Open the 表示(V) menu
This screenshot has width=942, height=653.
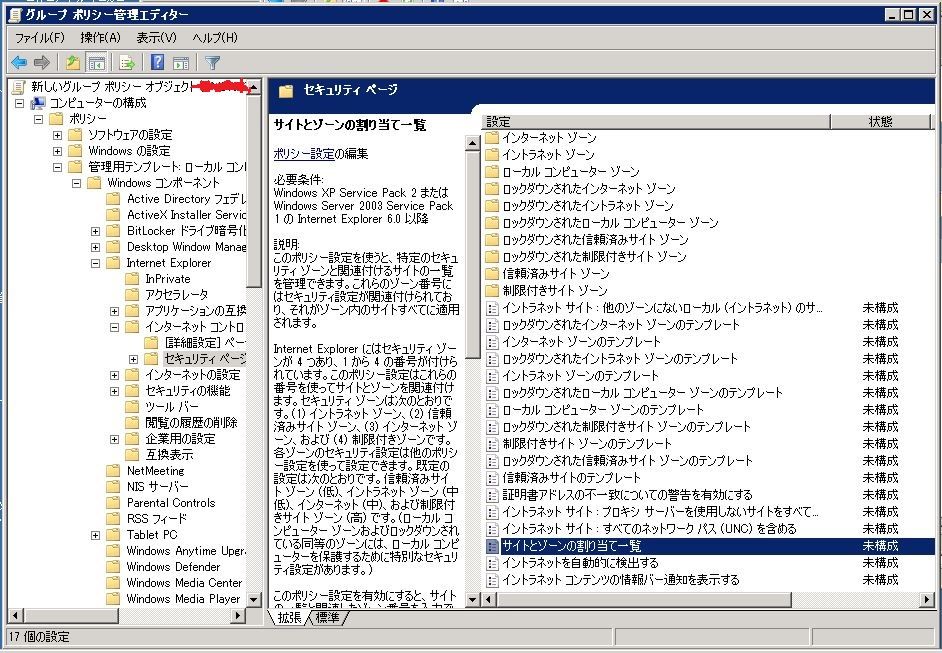(x=156, y=38)
